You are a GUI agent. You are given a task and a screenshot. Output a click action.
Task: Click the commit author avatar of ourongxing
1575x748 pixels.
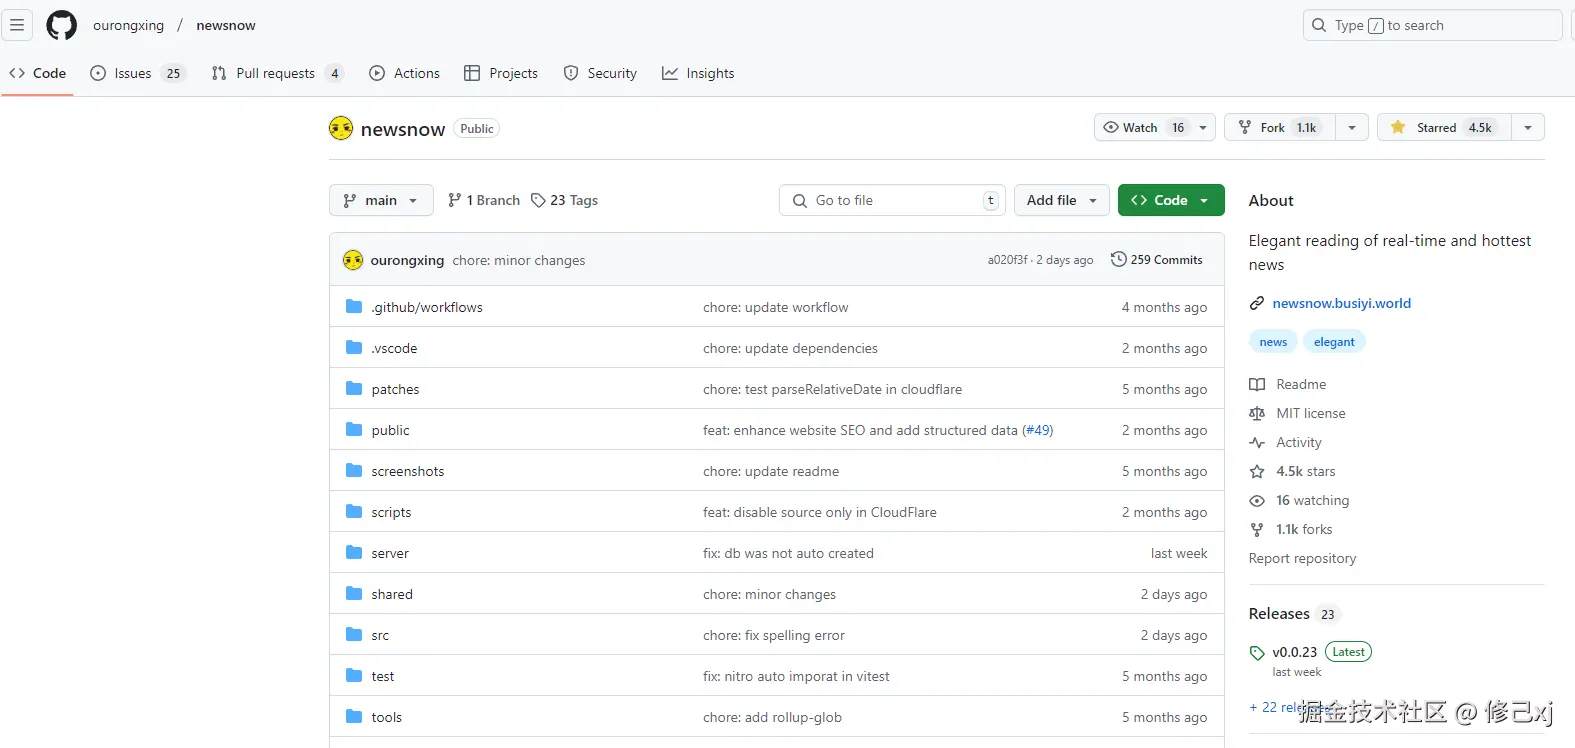[353, 260]
